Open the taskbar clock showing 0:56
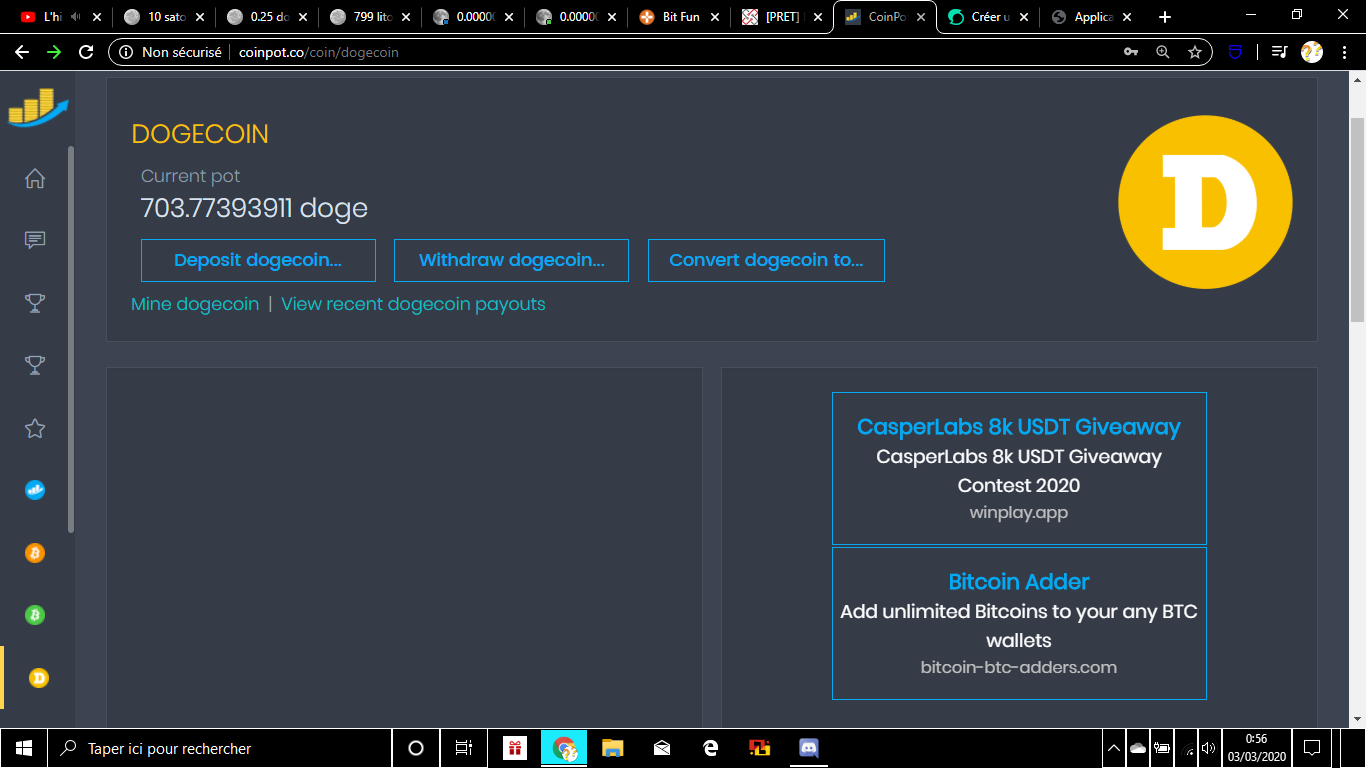Screen dimensions: 1366x768 tap(1256, 748)
